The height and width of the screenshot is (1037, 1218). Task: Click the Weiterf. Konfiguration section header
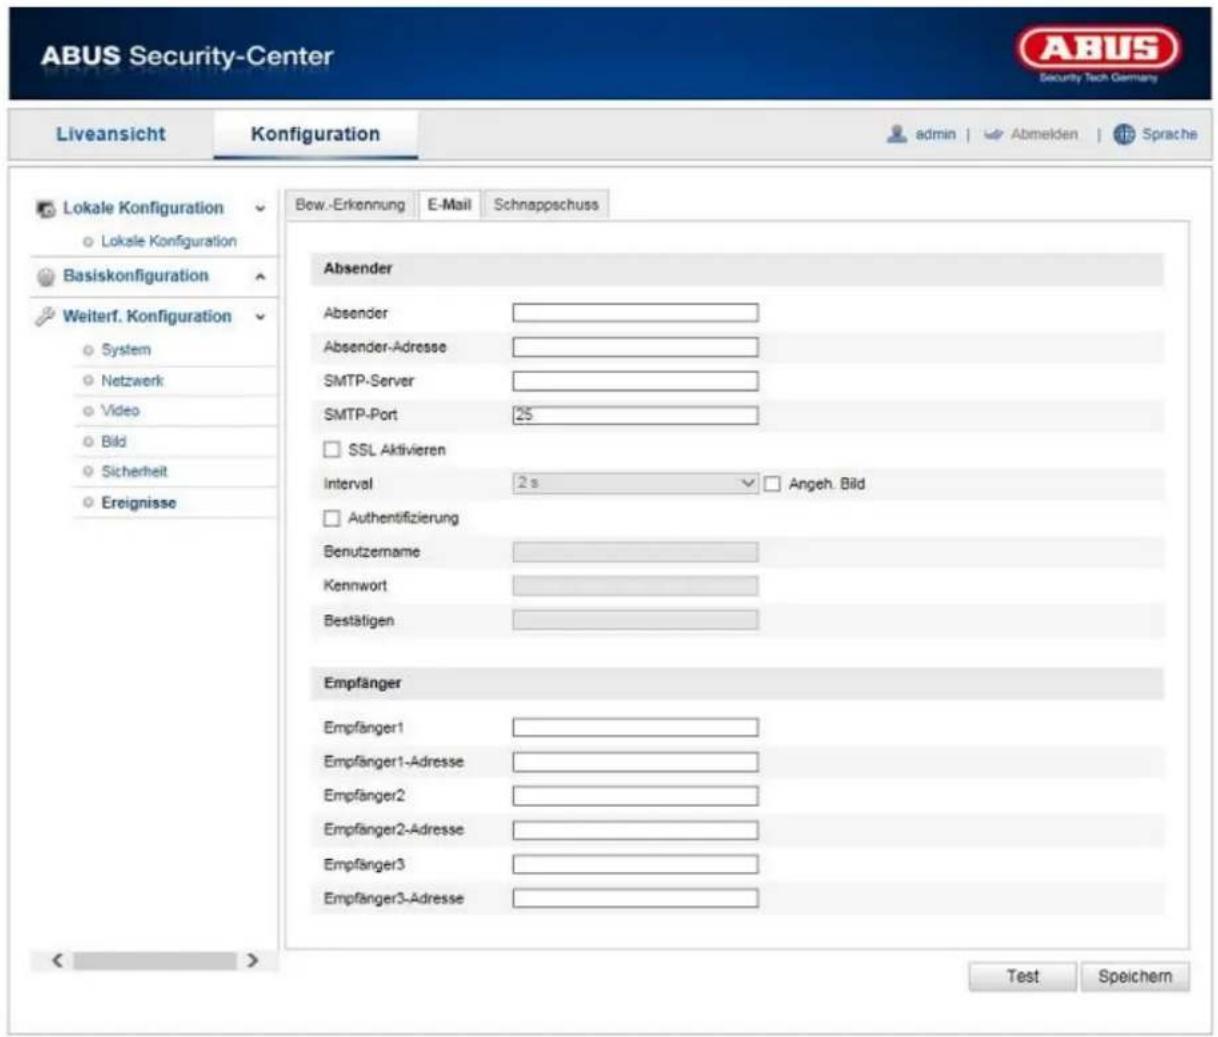tap(147, 316)
